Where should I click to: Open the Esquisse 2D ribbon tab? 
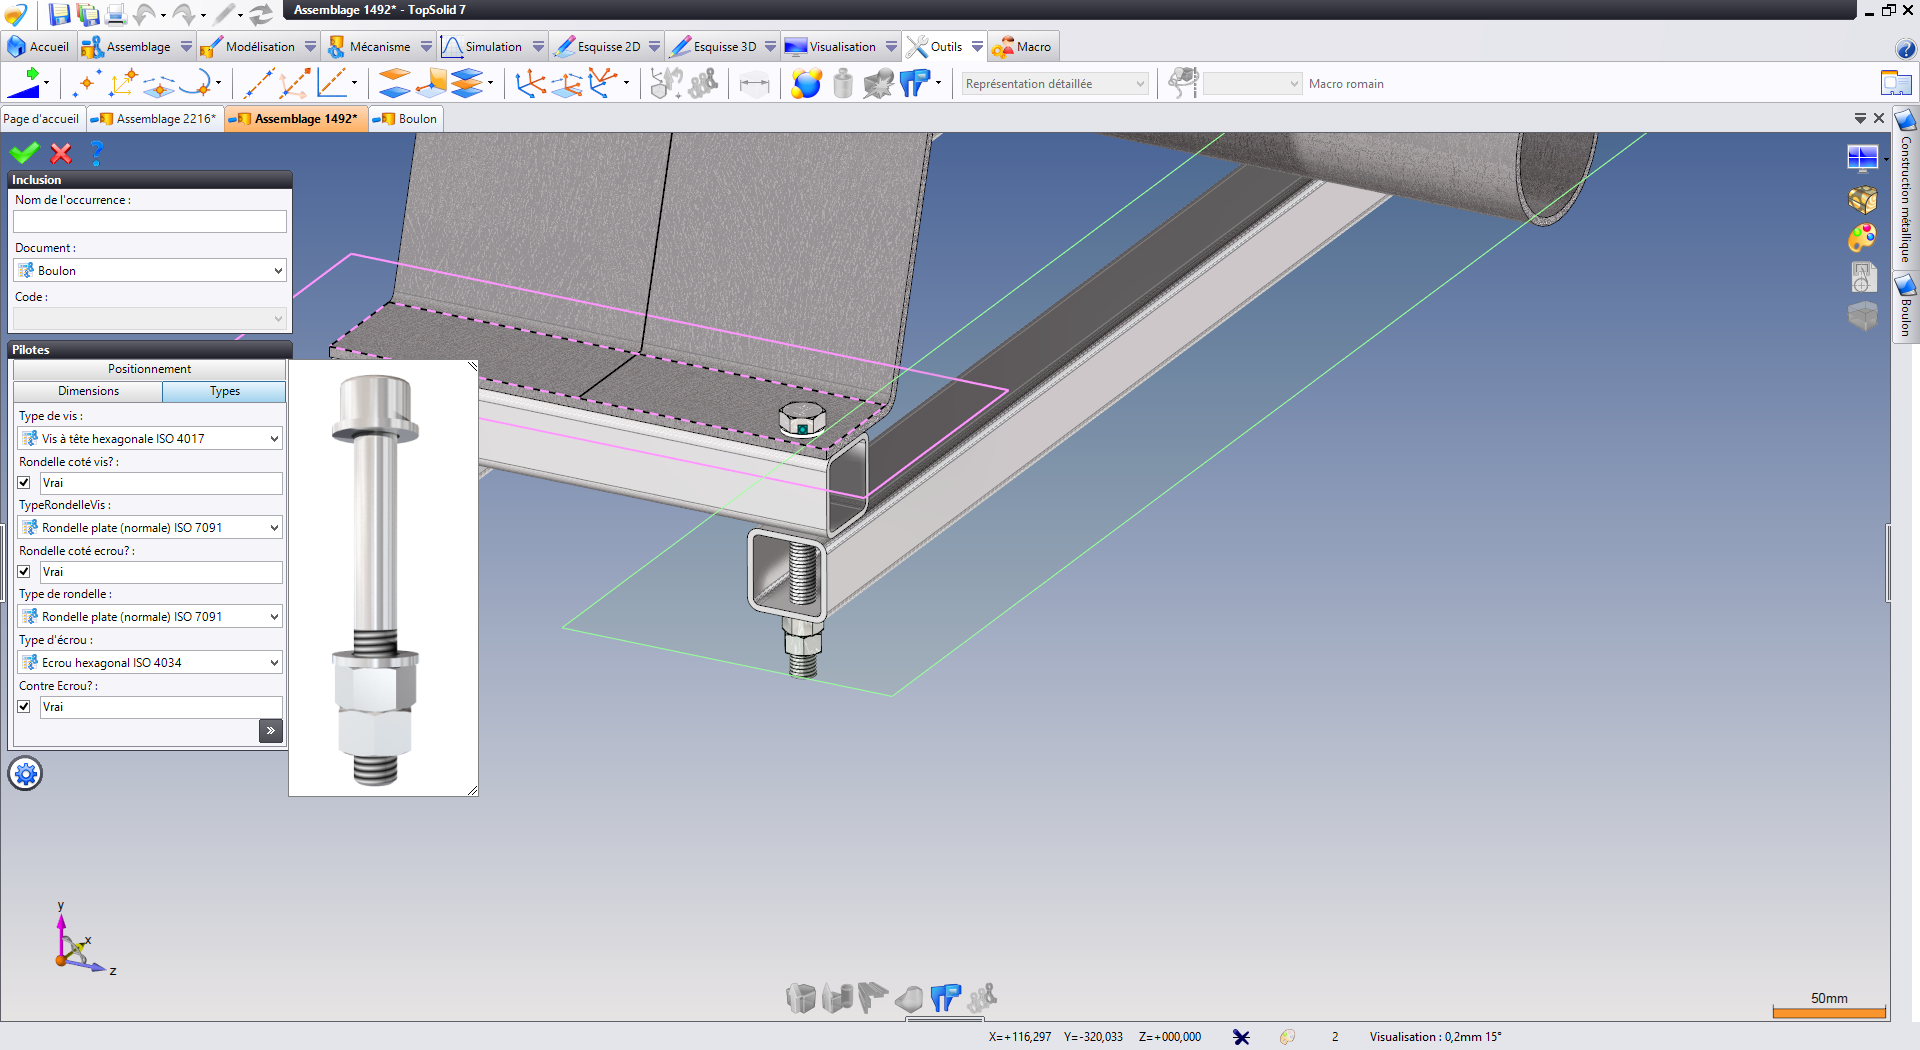tap(598, 47)
